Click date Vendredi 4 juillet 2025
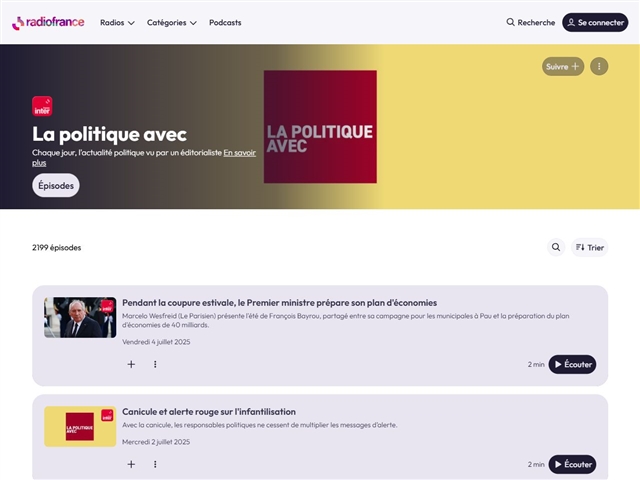640x480 pixels. tap(156, 342)
